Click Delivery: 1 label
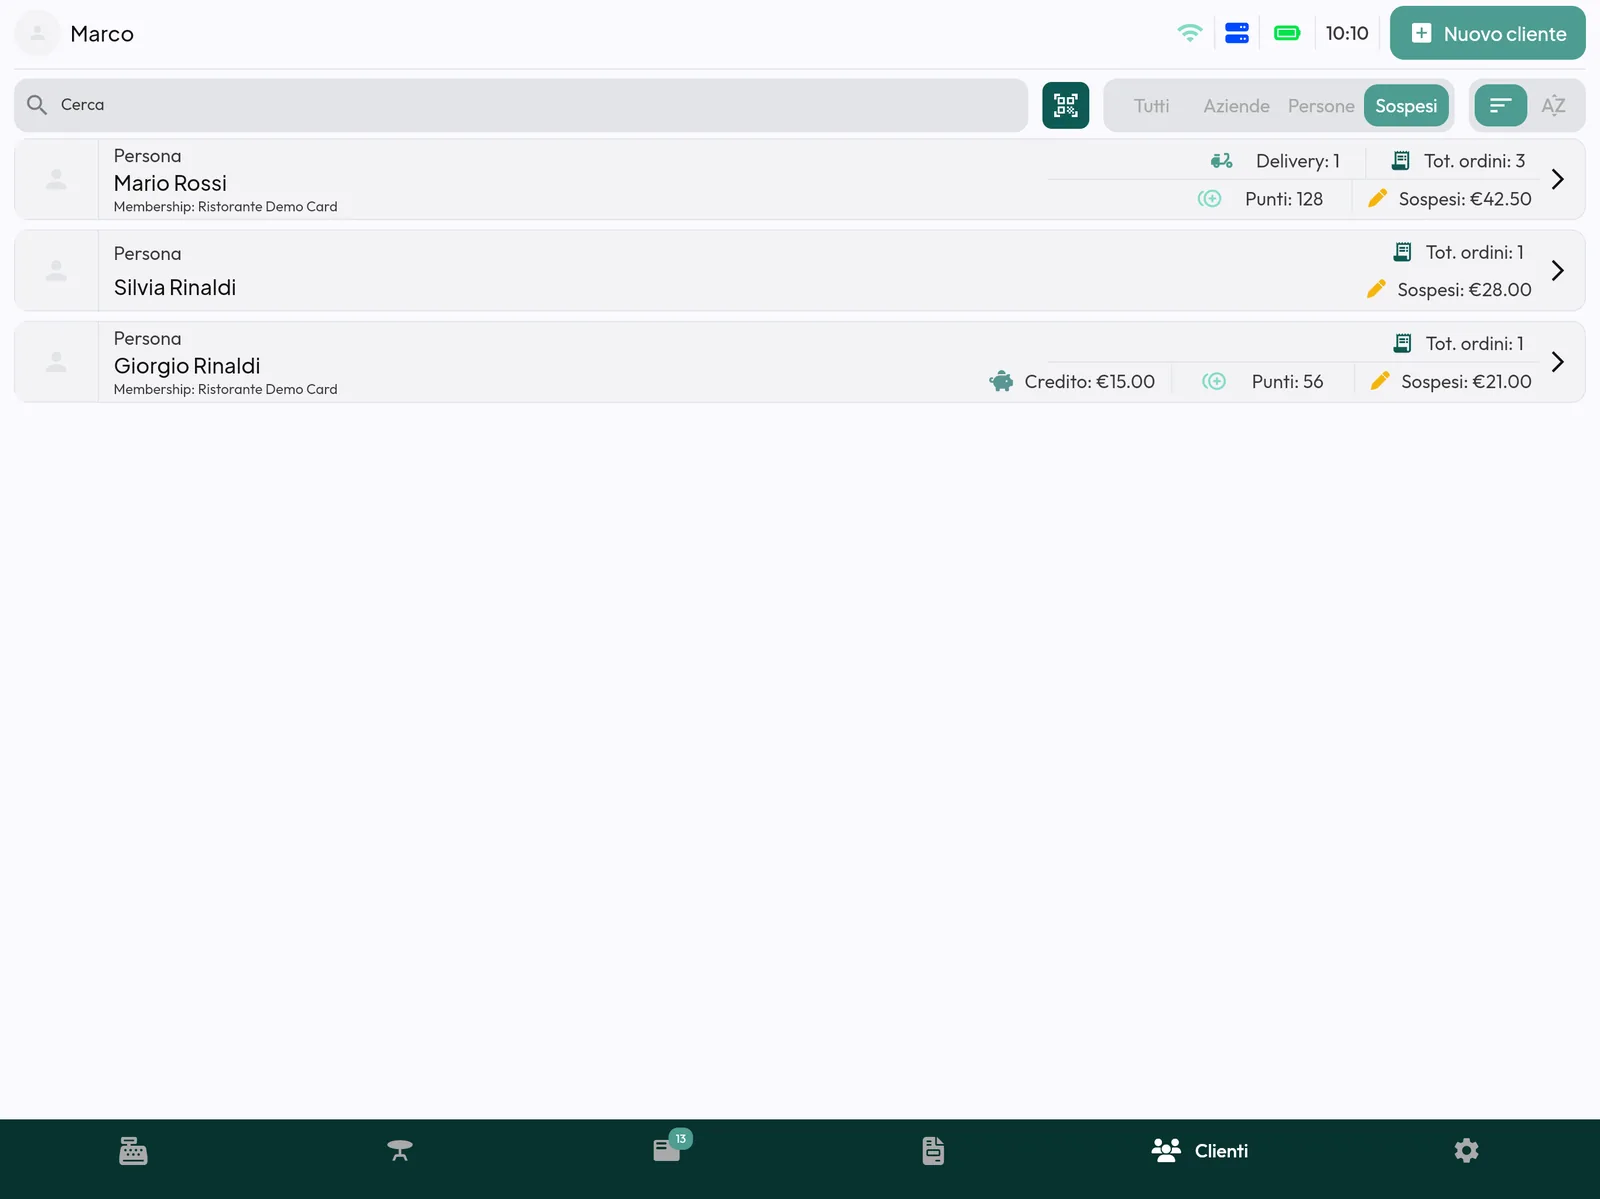This screenshot has height=1199, width=1600. (1298, 161)
